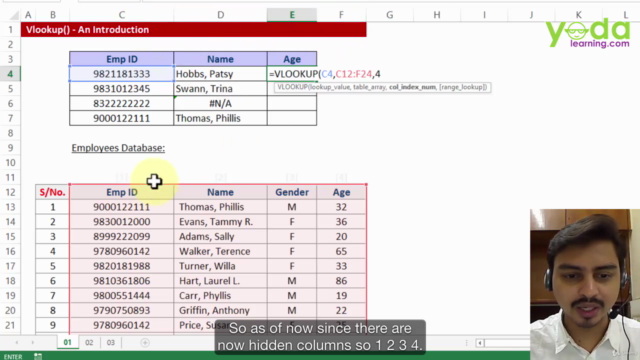Image resolution: width=640 pixels, height=360 pixels.
Task: Click Griffin, Anthony cell
Action: click(220, 310)
